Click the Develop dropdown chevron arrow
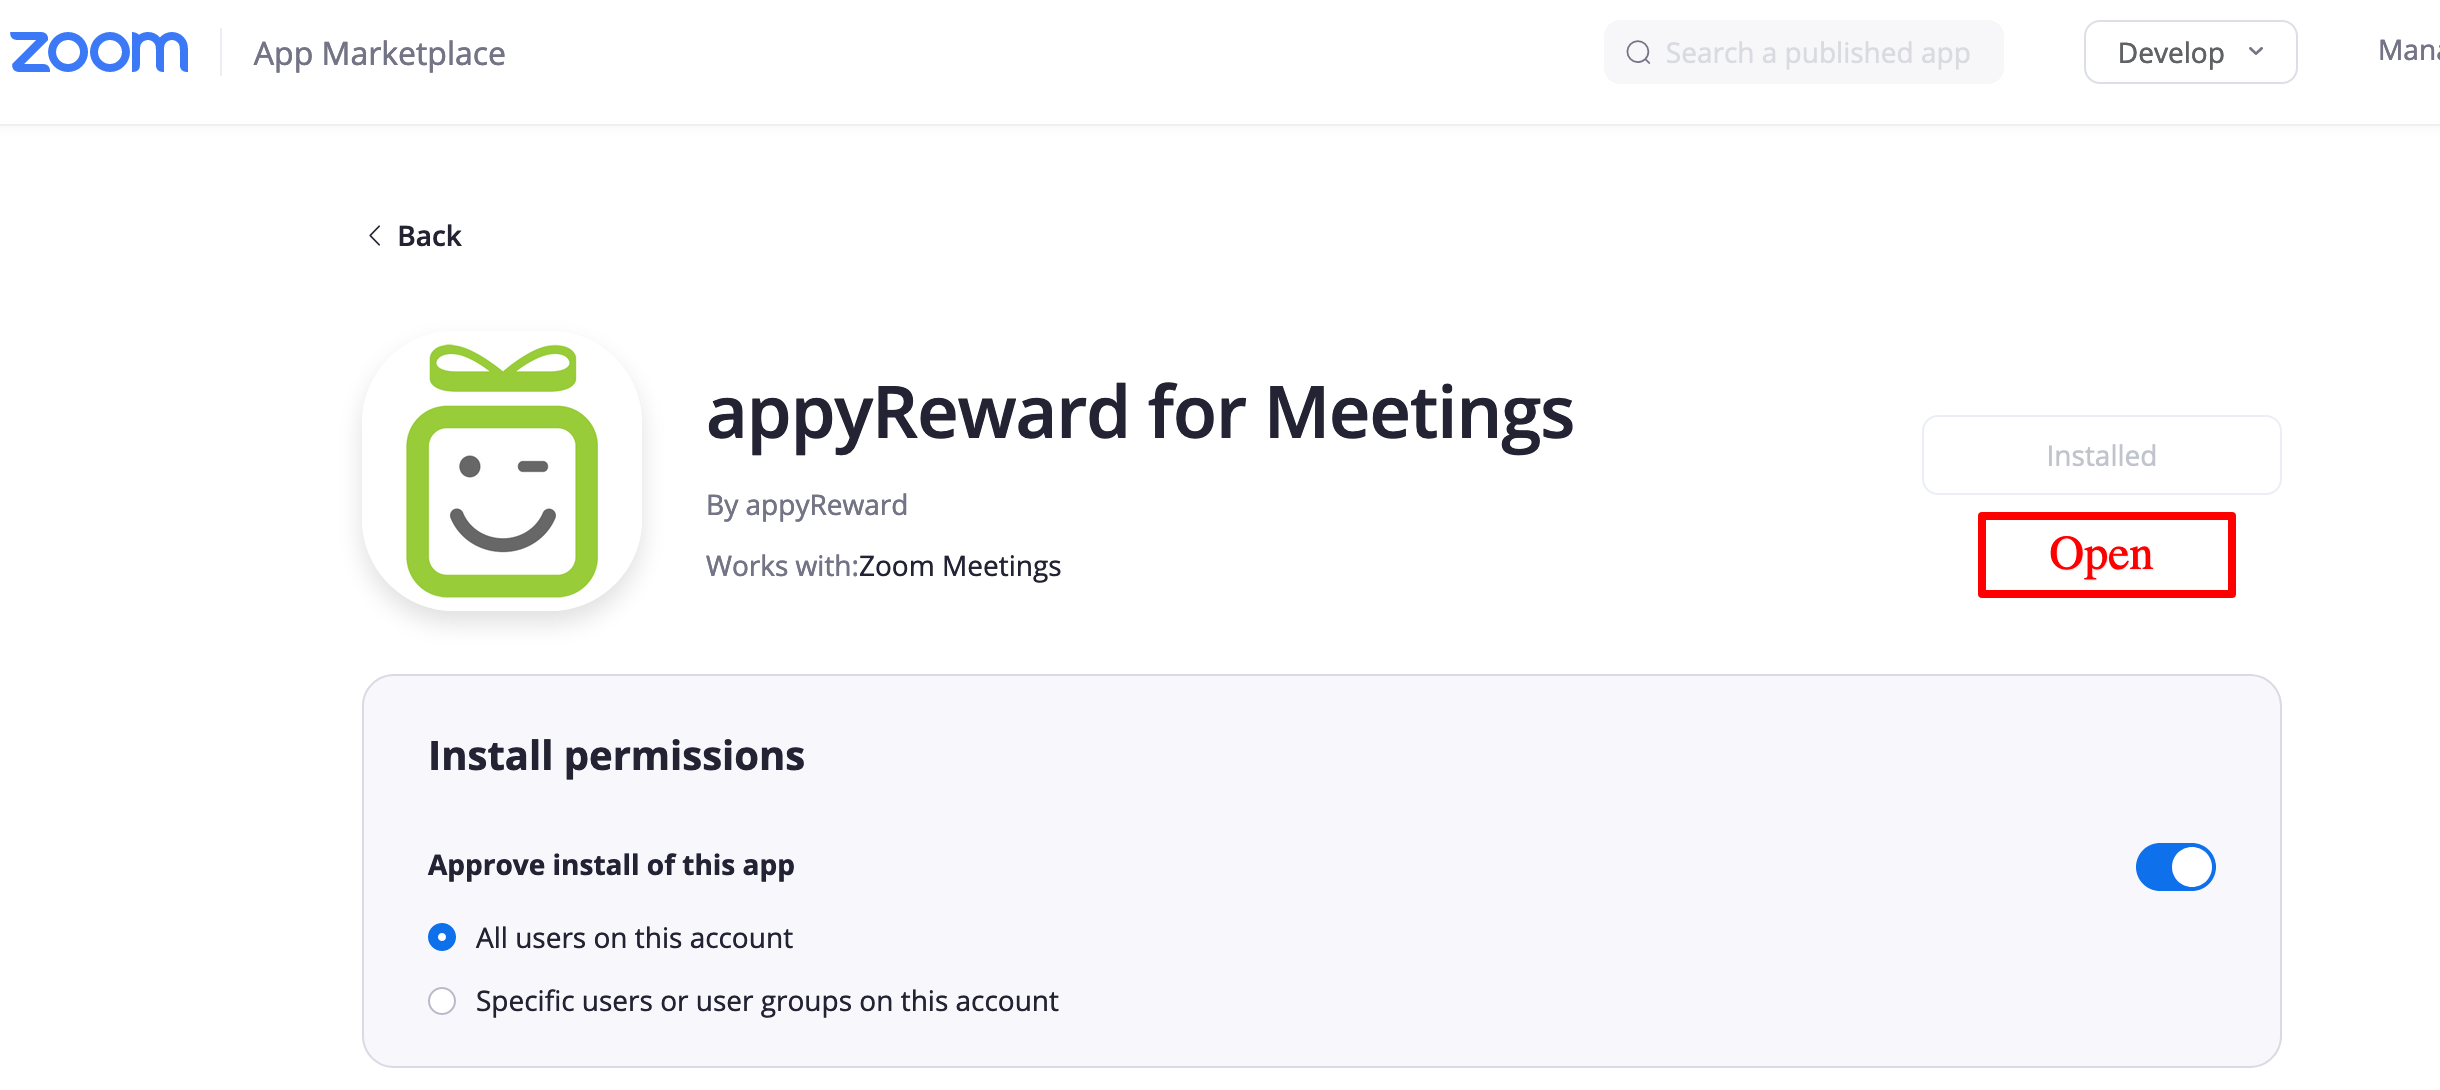This screenshot has width=2440, height=1090. (x=2256, y=52)
